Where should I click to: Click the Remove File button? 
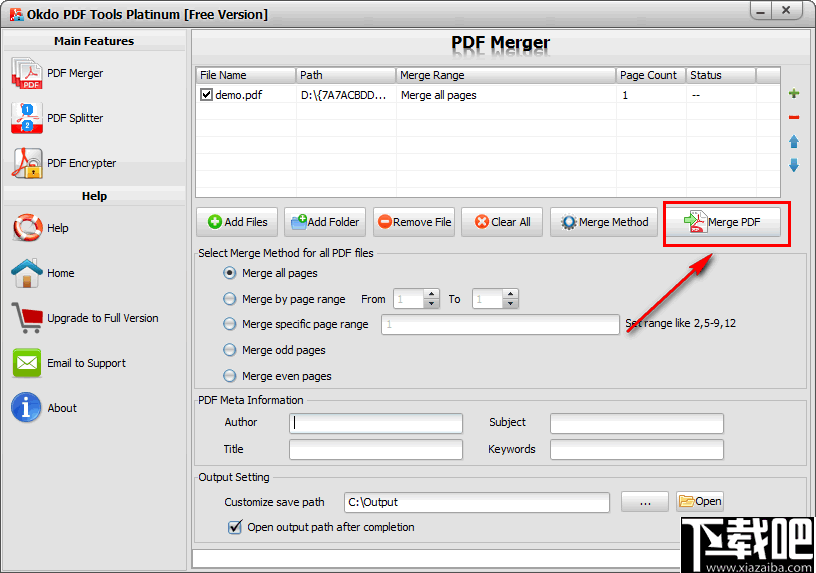(x=414, y=222)
